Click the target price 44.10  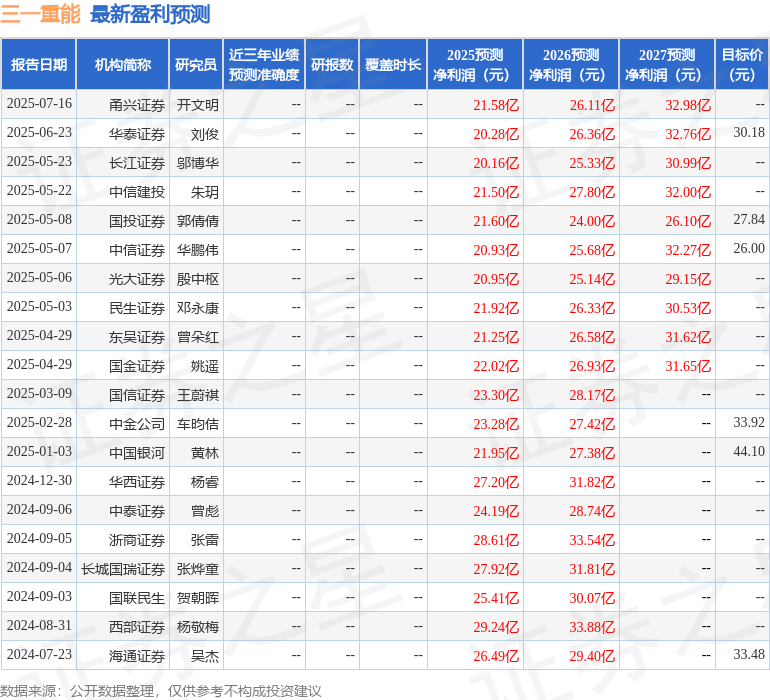pyautogui.click(x=749, y=451)
